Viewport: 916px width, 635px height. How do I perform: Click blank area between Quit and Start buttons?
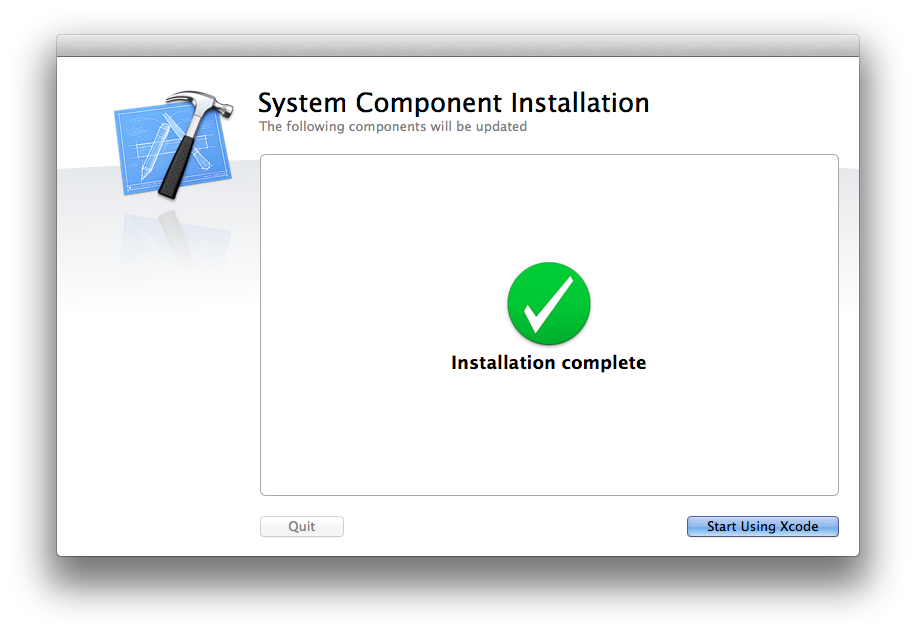click(515, 527)
